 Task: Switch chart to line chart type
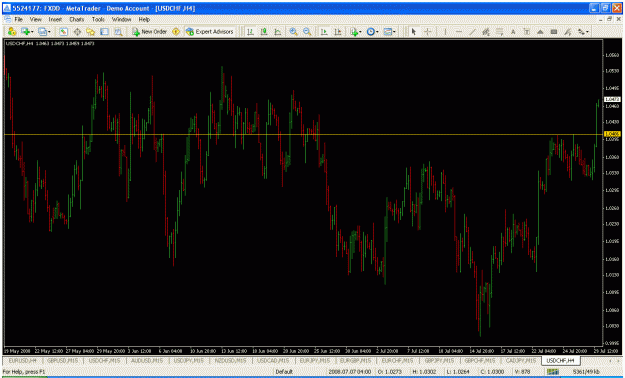(278, 32)
